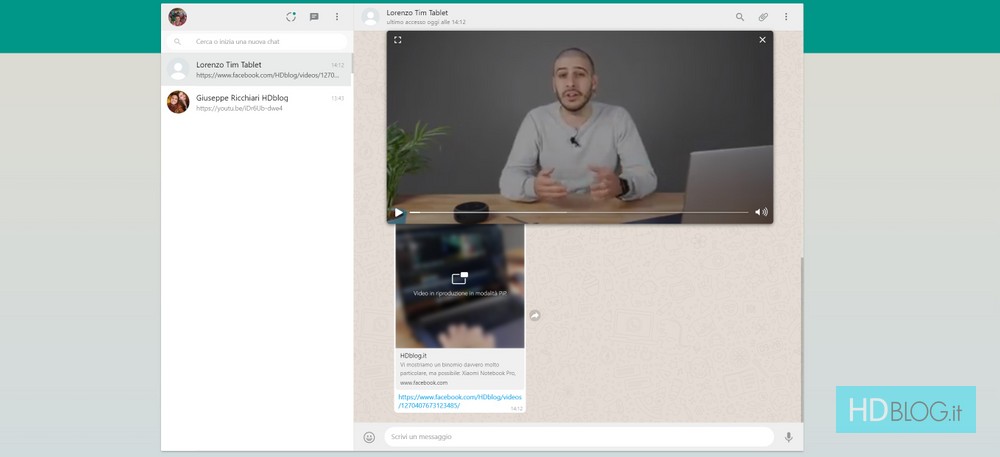Image resolution: width=1000 pixels, height=457 pixels.
Task: Open the sidebar three-dot menu
Action: (x=337, y=17)
